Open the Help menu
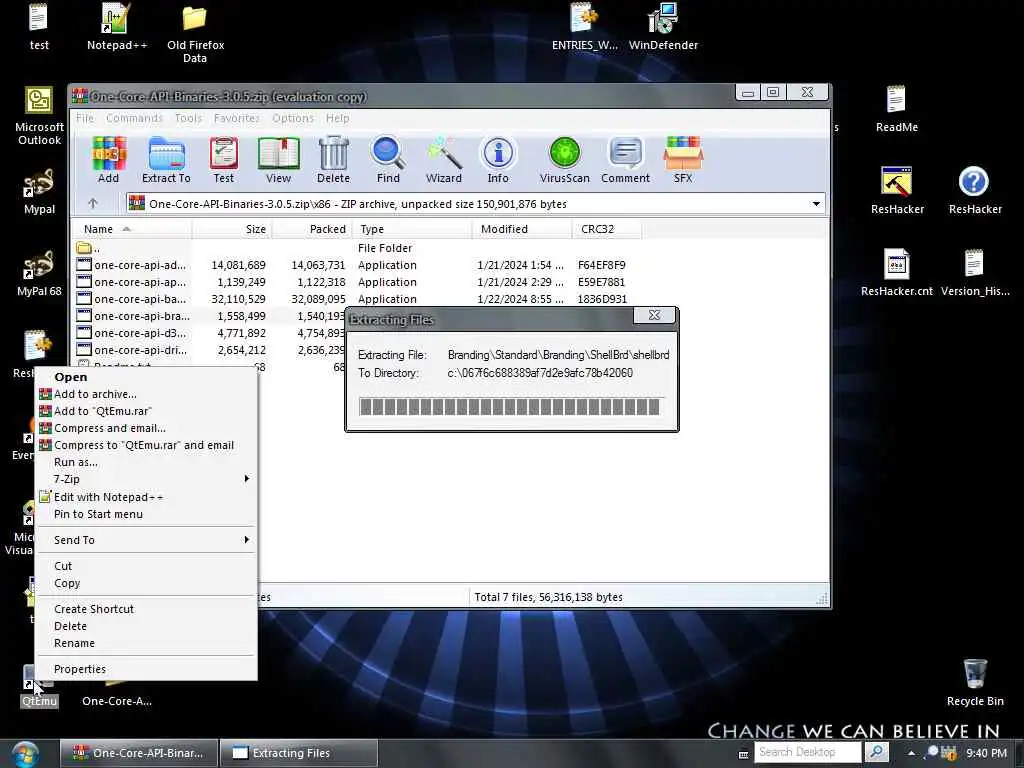 click(337, 118)
